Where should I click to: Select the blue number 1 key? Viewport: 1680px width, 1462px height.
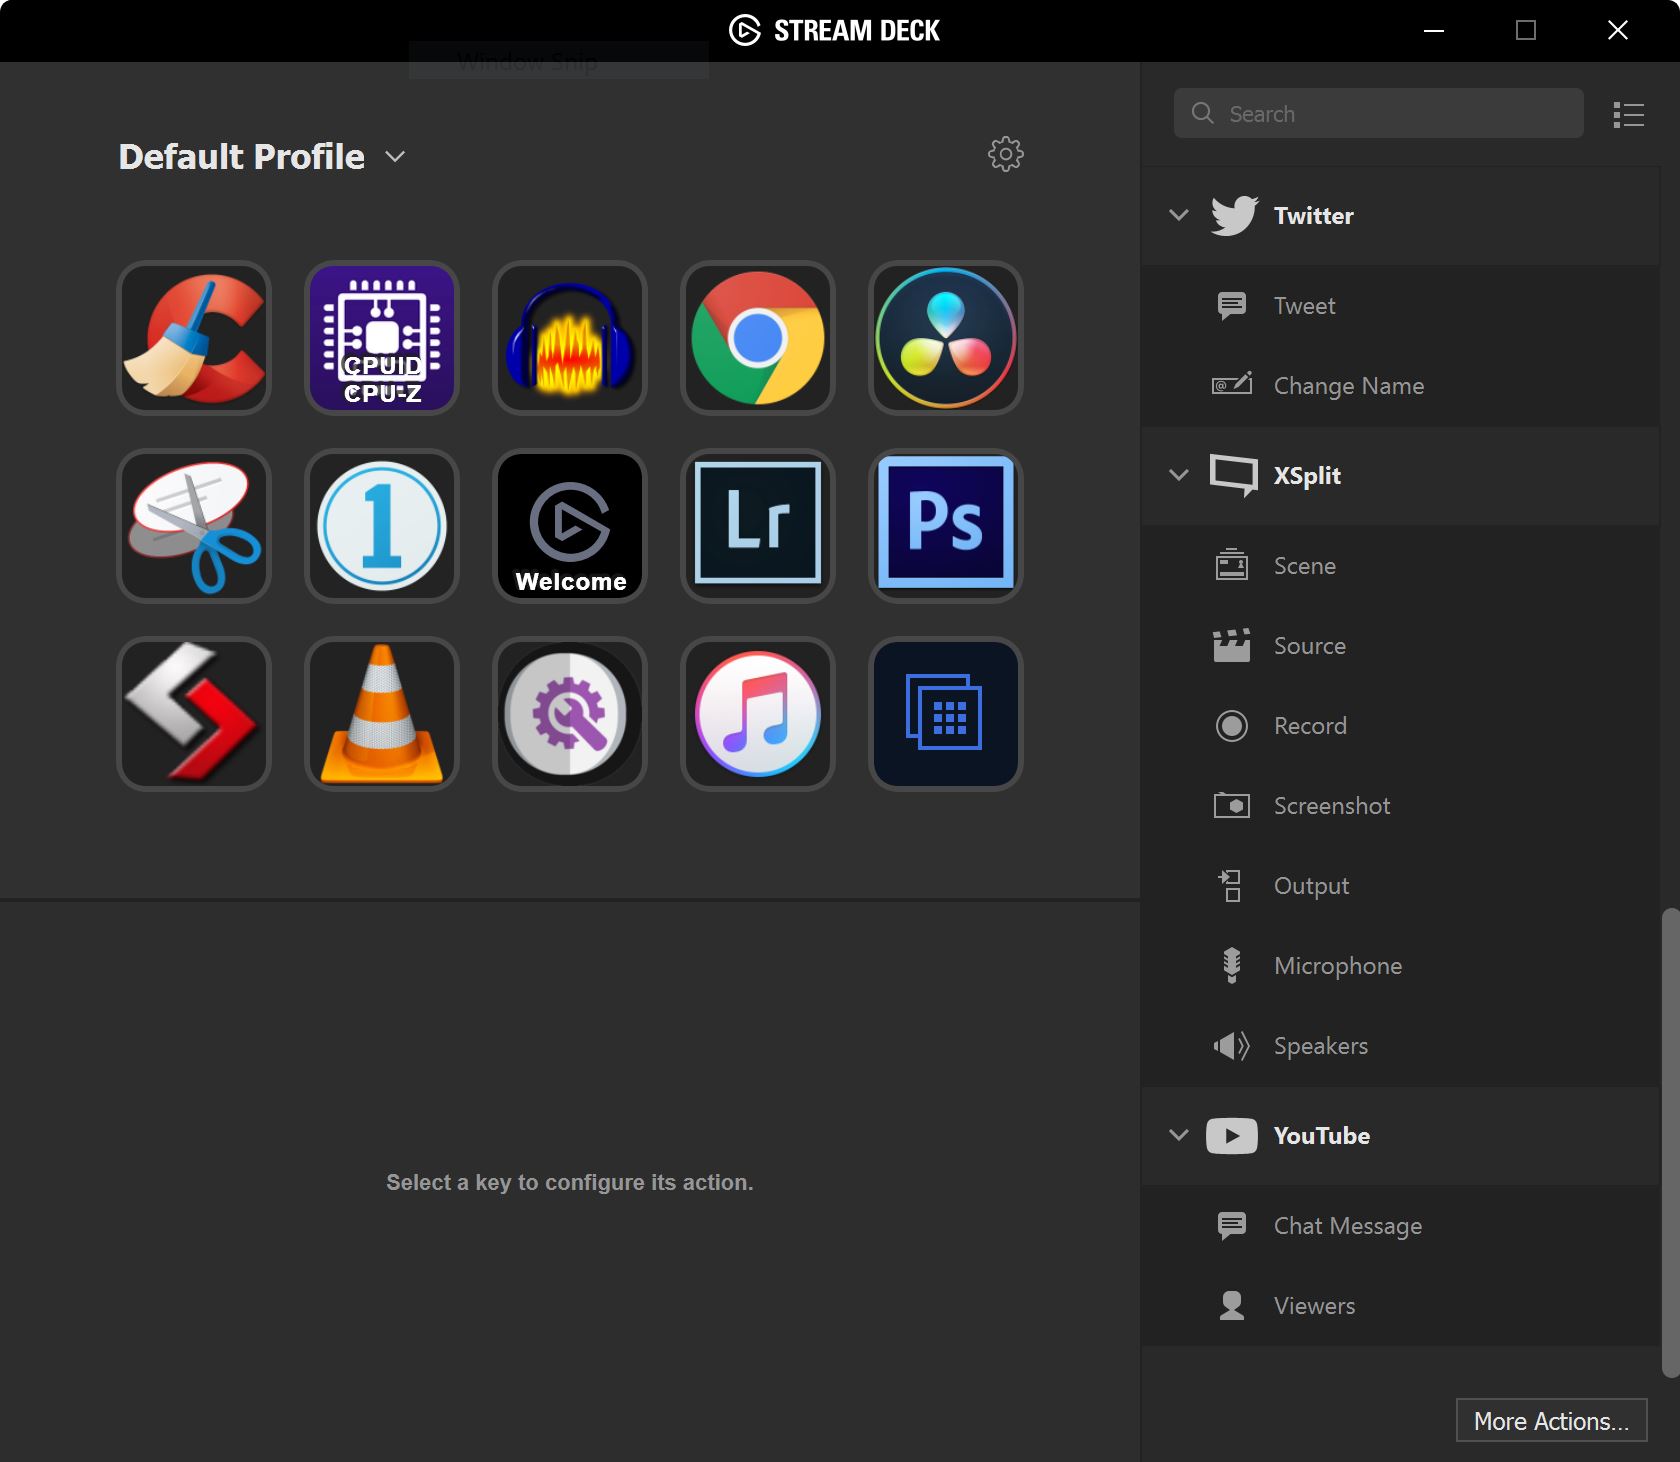click(x=382, y=526)
